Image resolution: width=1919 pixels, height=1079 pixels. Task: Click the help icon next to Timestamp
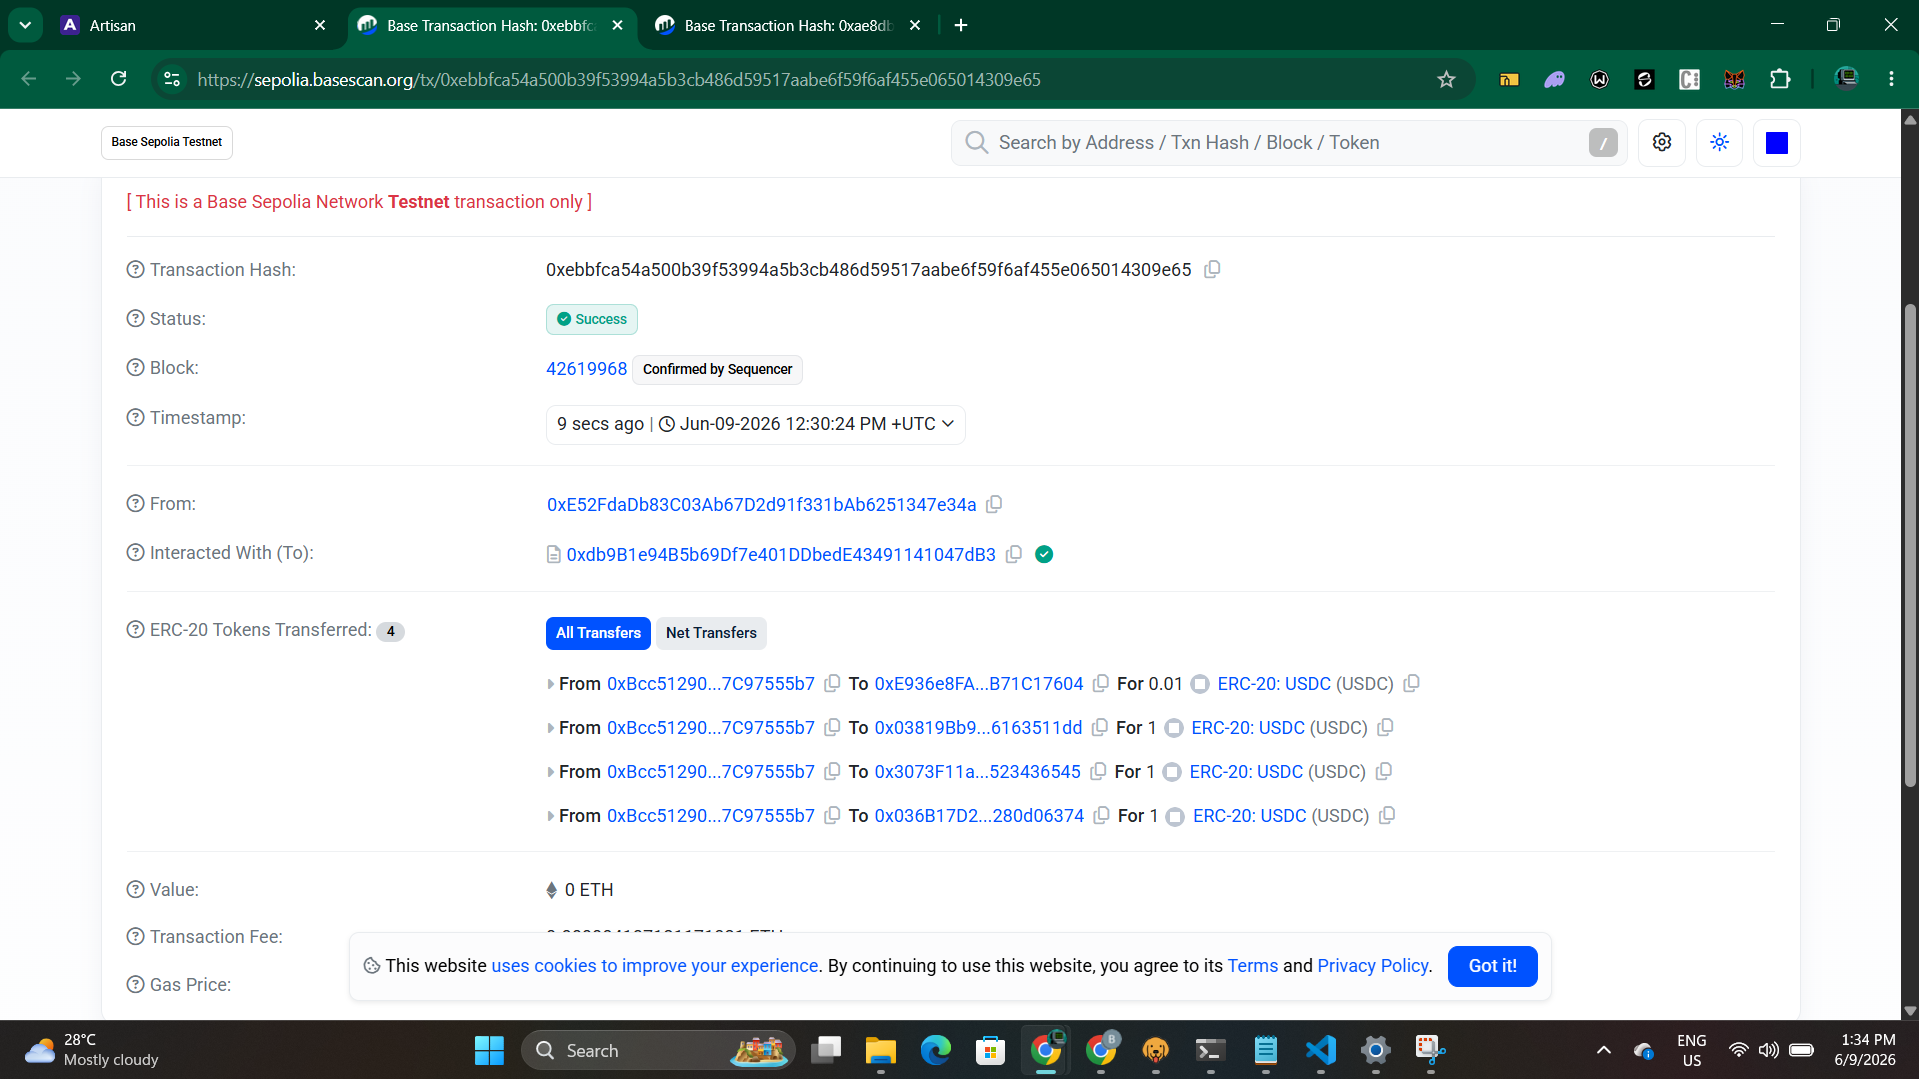(136, 417)
